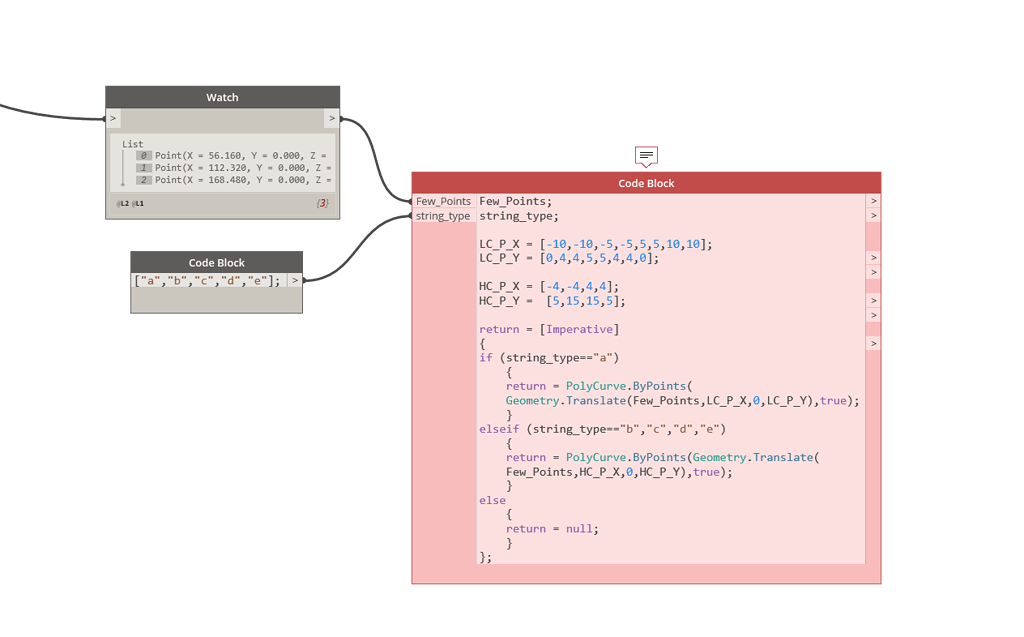Click the Watch node input port arrow
Image resolution: width=1024 pixels, height=637 pixels.
[113, 117]
